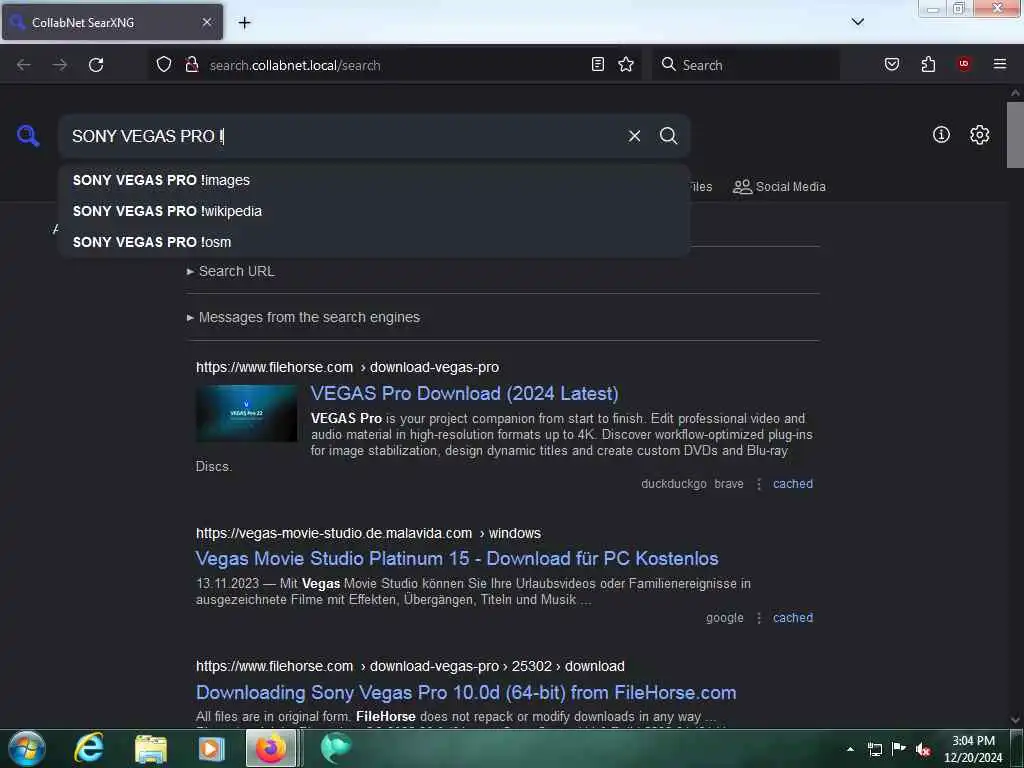Select suggestion SONY VEGAS PRO !wikipedia
This screenshot has height=768, width=1024.
[x=374, y=211]
